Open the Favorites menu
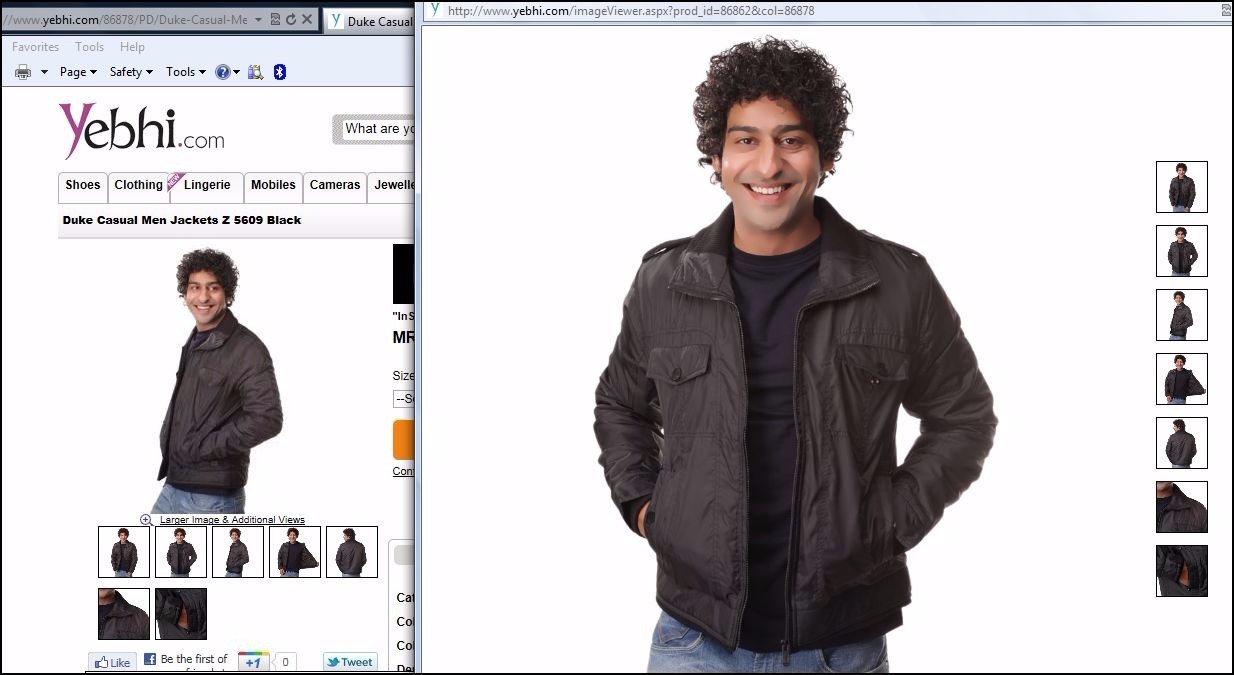 click(35, 47)
